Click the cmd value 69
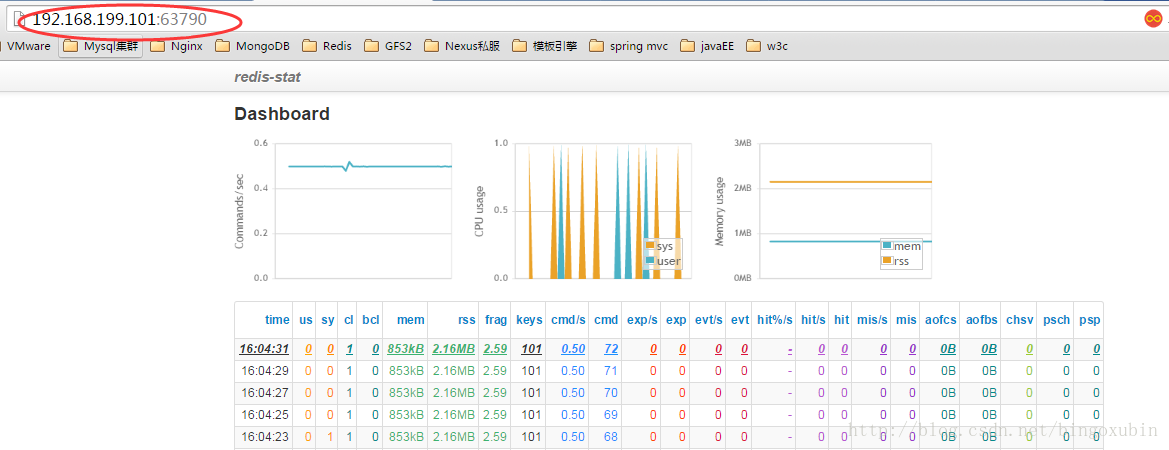 (611, 414)
